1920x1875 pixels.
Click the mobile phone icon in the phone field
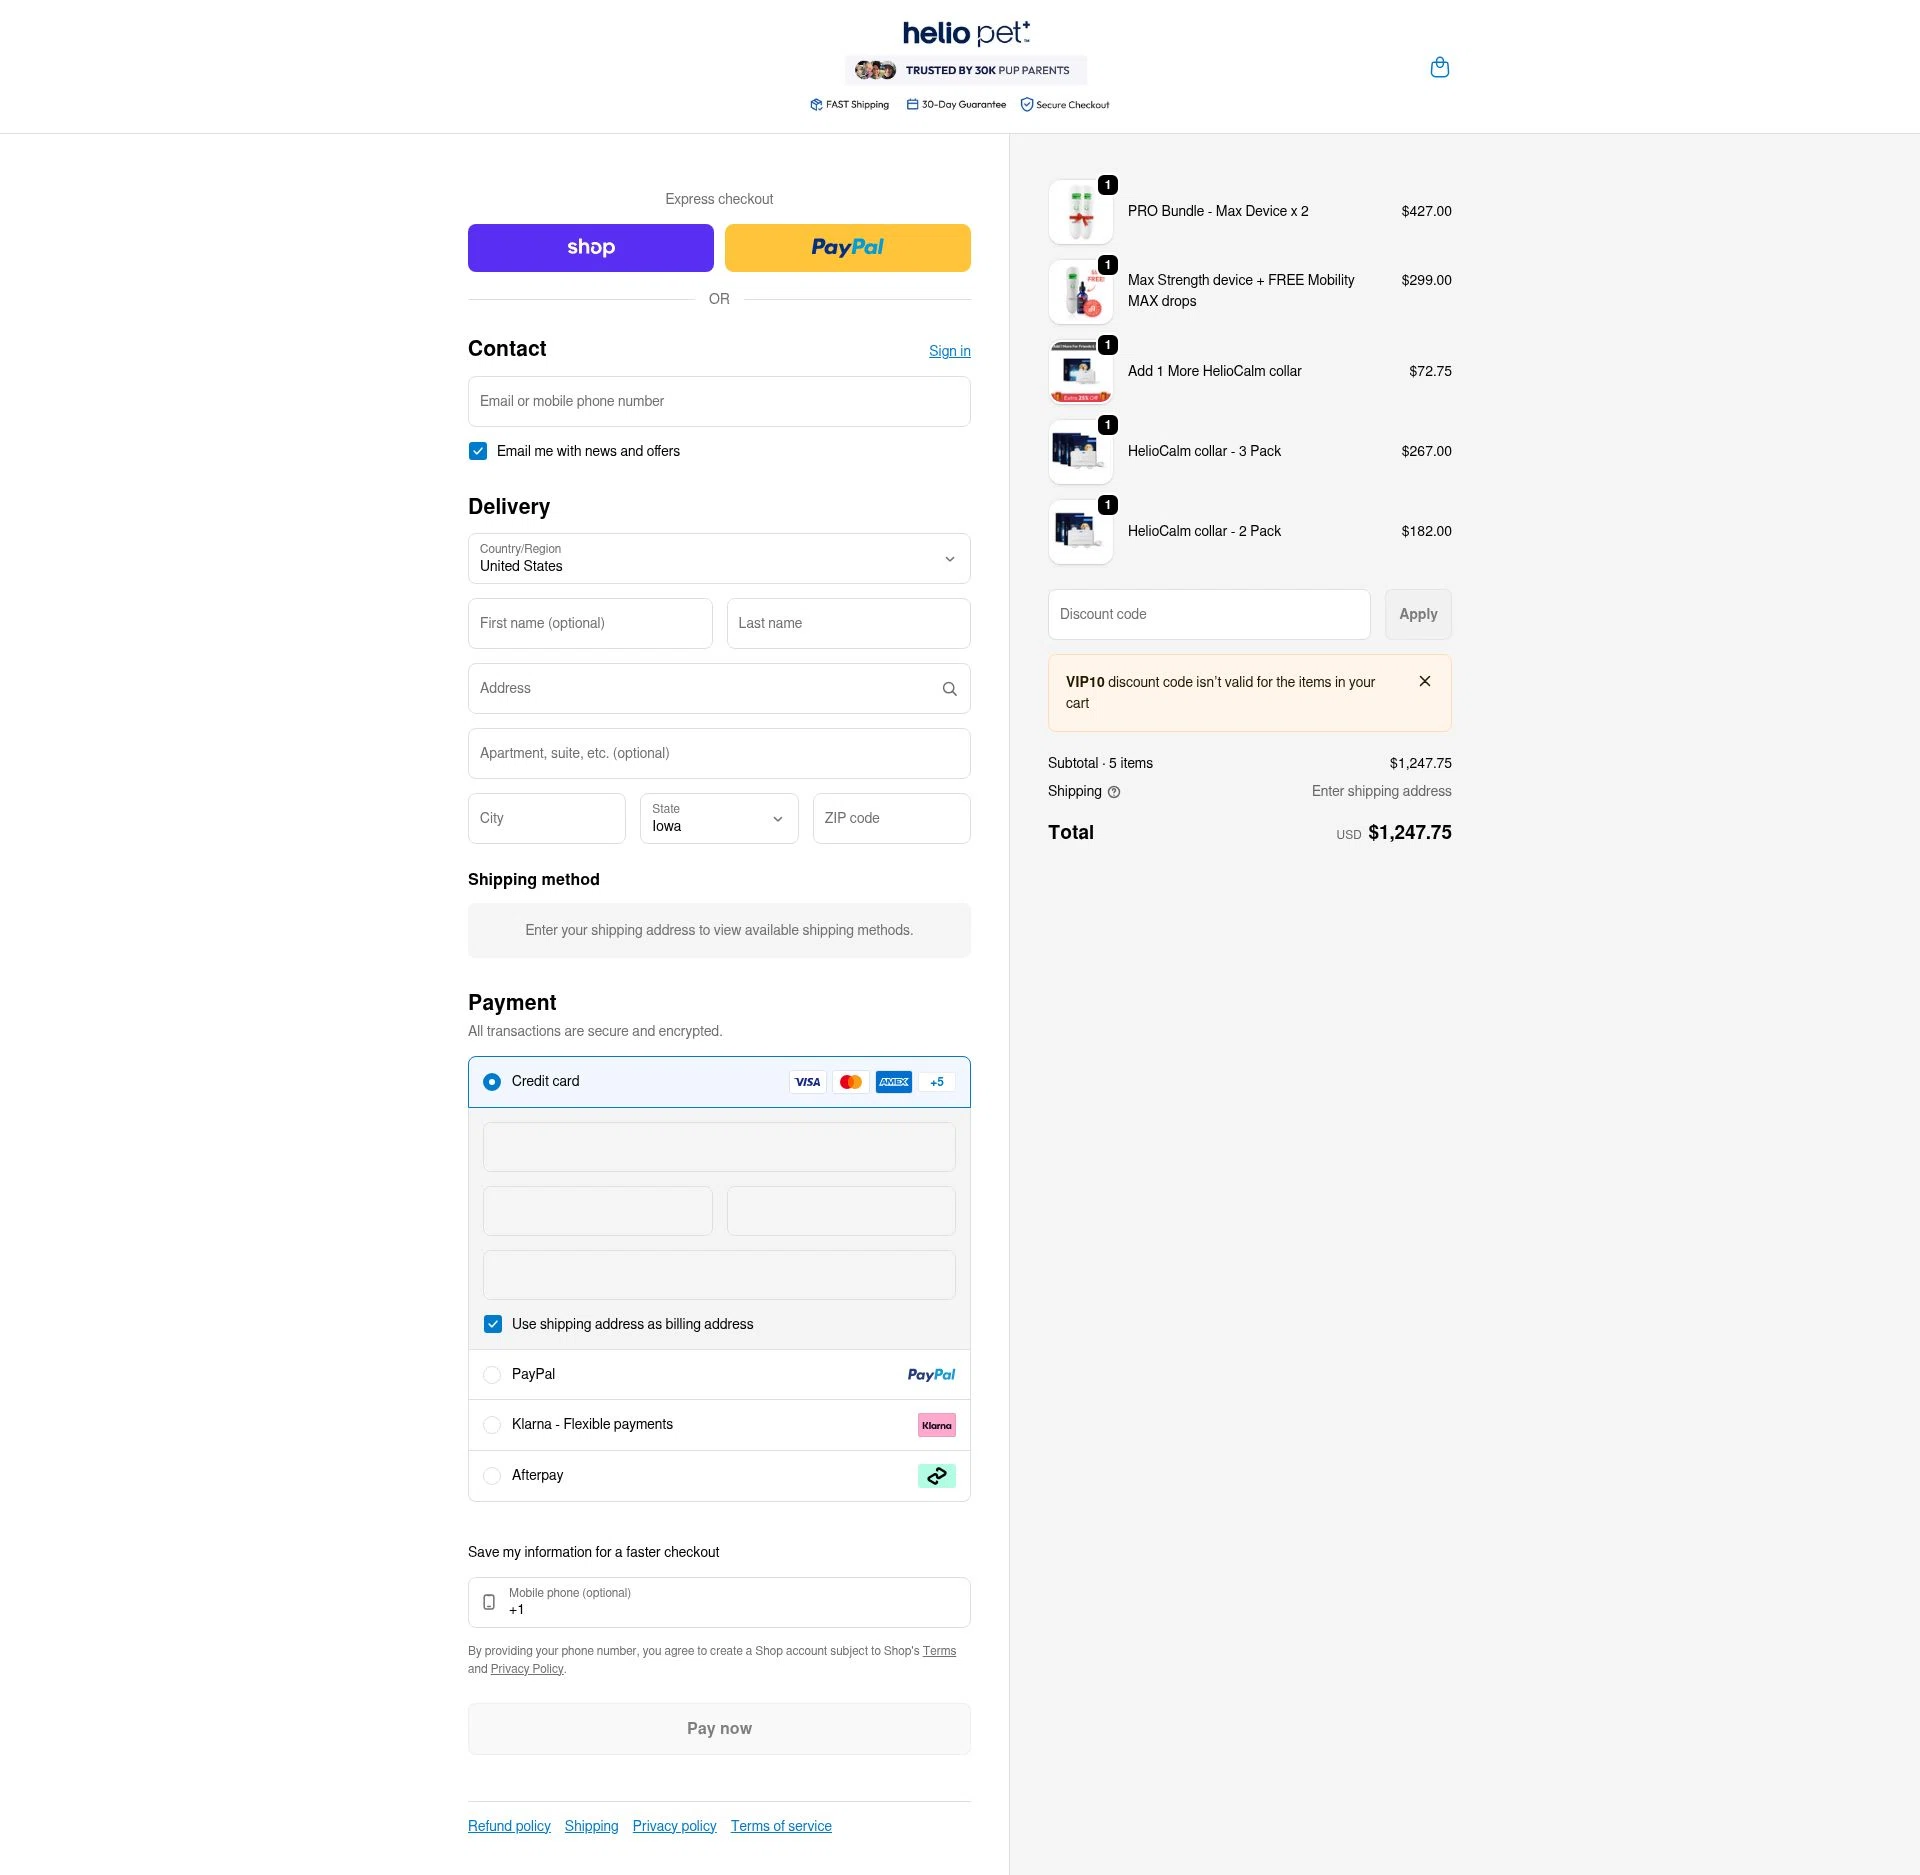pos(489,1602)
